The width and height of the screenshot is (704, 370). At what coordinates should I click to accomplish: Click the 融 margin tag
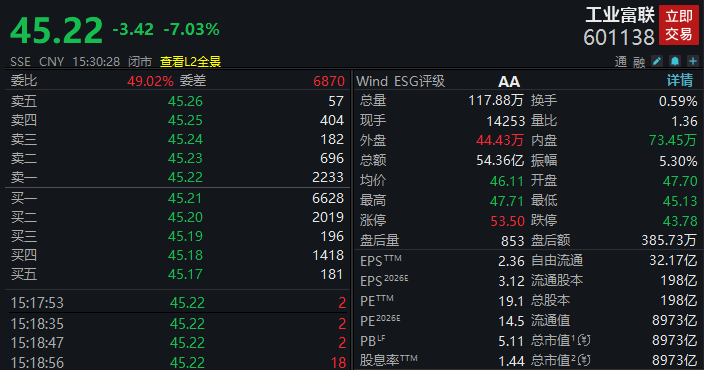point(639,62)
